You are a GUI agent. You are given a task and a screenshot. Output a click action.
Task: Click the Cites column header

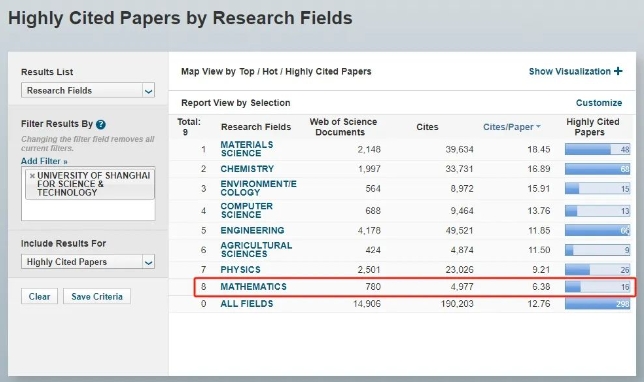pos(427,127)
